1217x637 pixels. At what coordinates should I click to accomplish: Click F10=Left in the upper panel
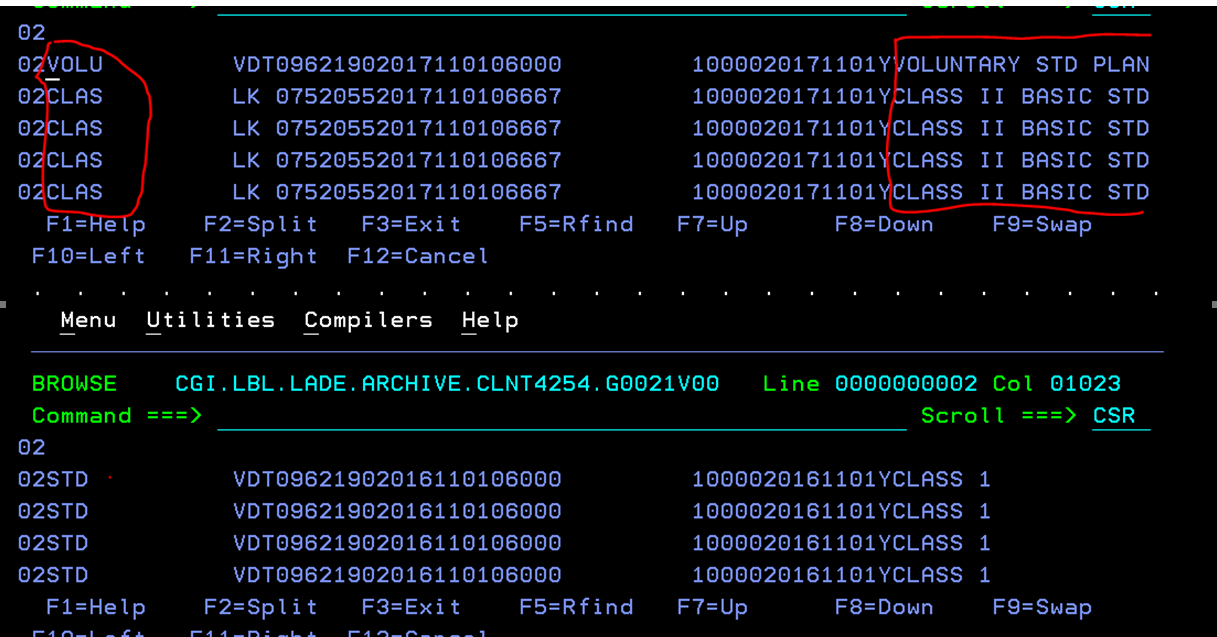(x=88, y=257)
